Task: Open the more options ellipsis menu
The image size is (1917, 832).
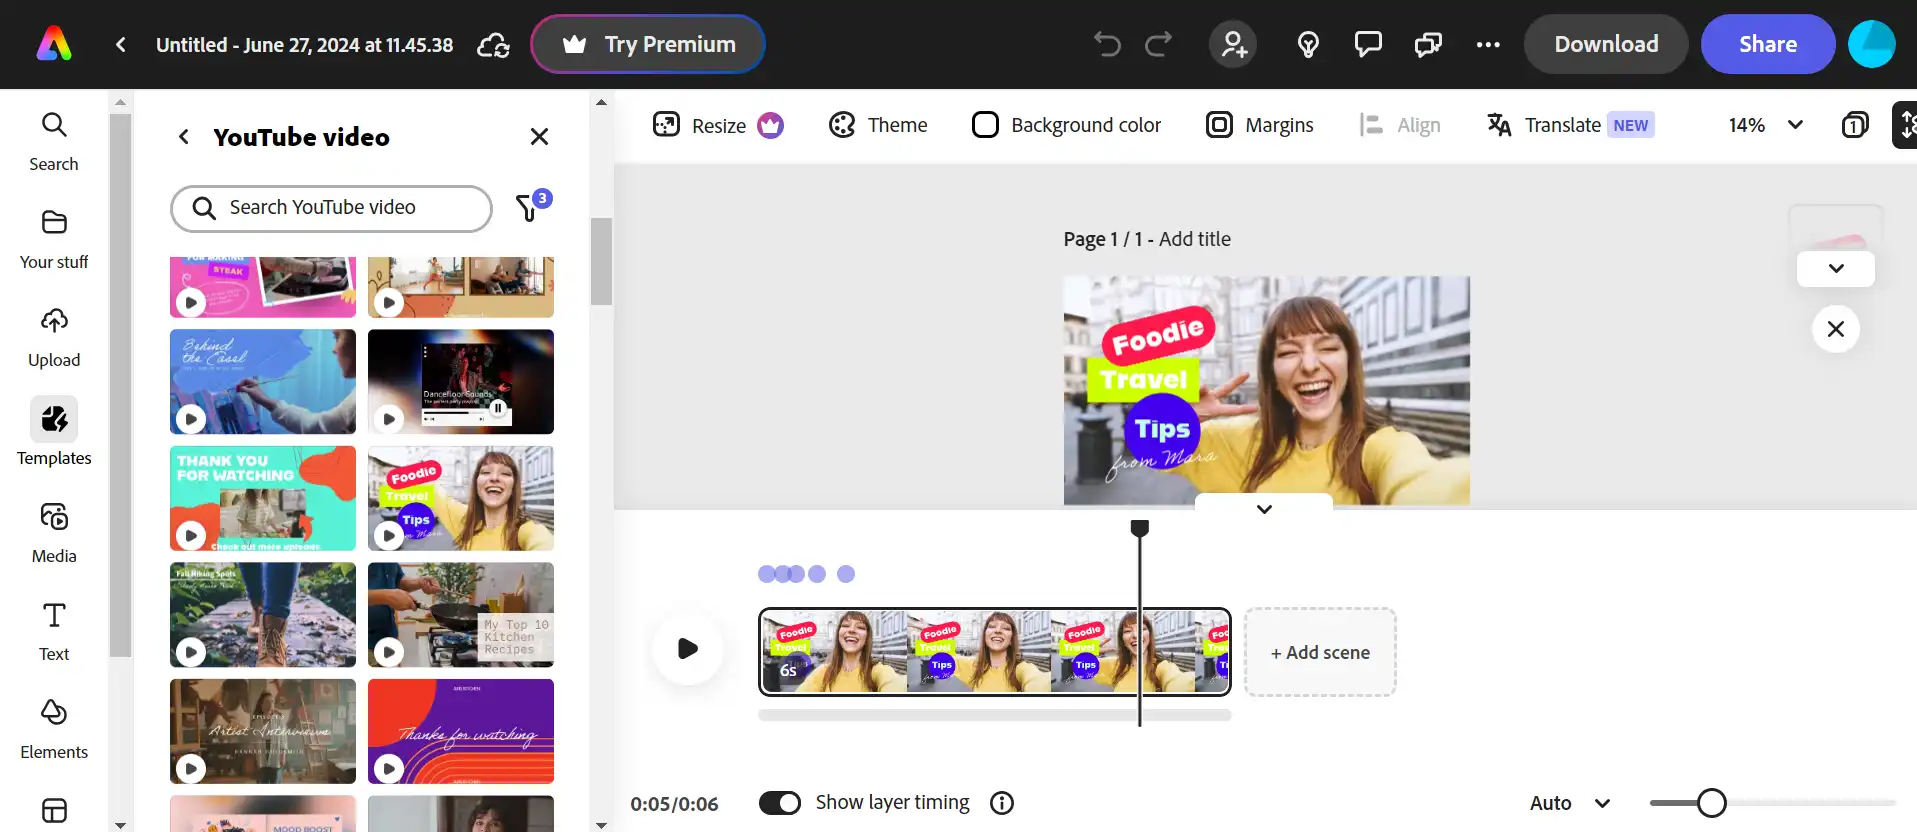Action: pos(1488,44)
